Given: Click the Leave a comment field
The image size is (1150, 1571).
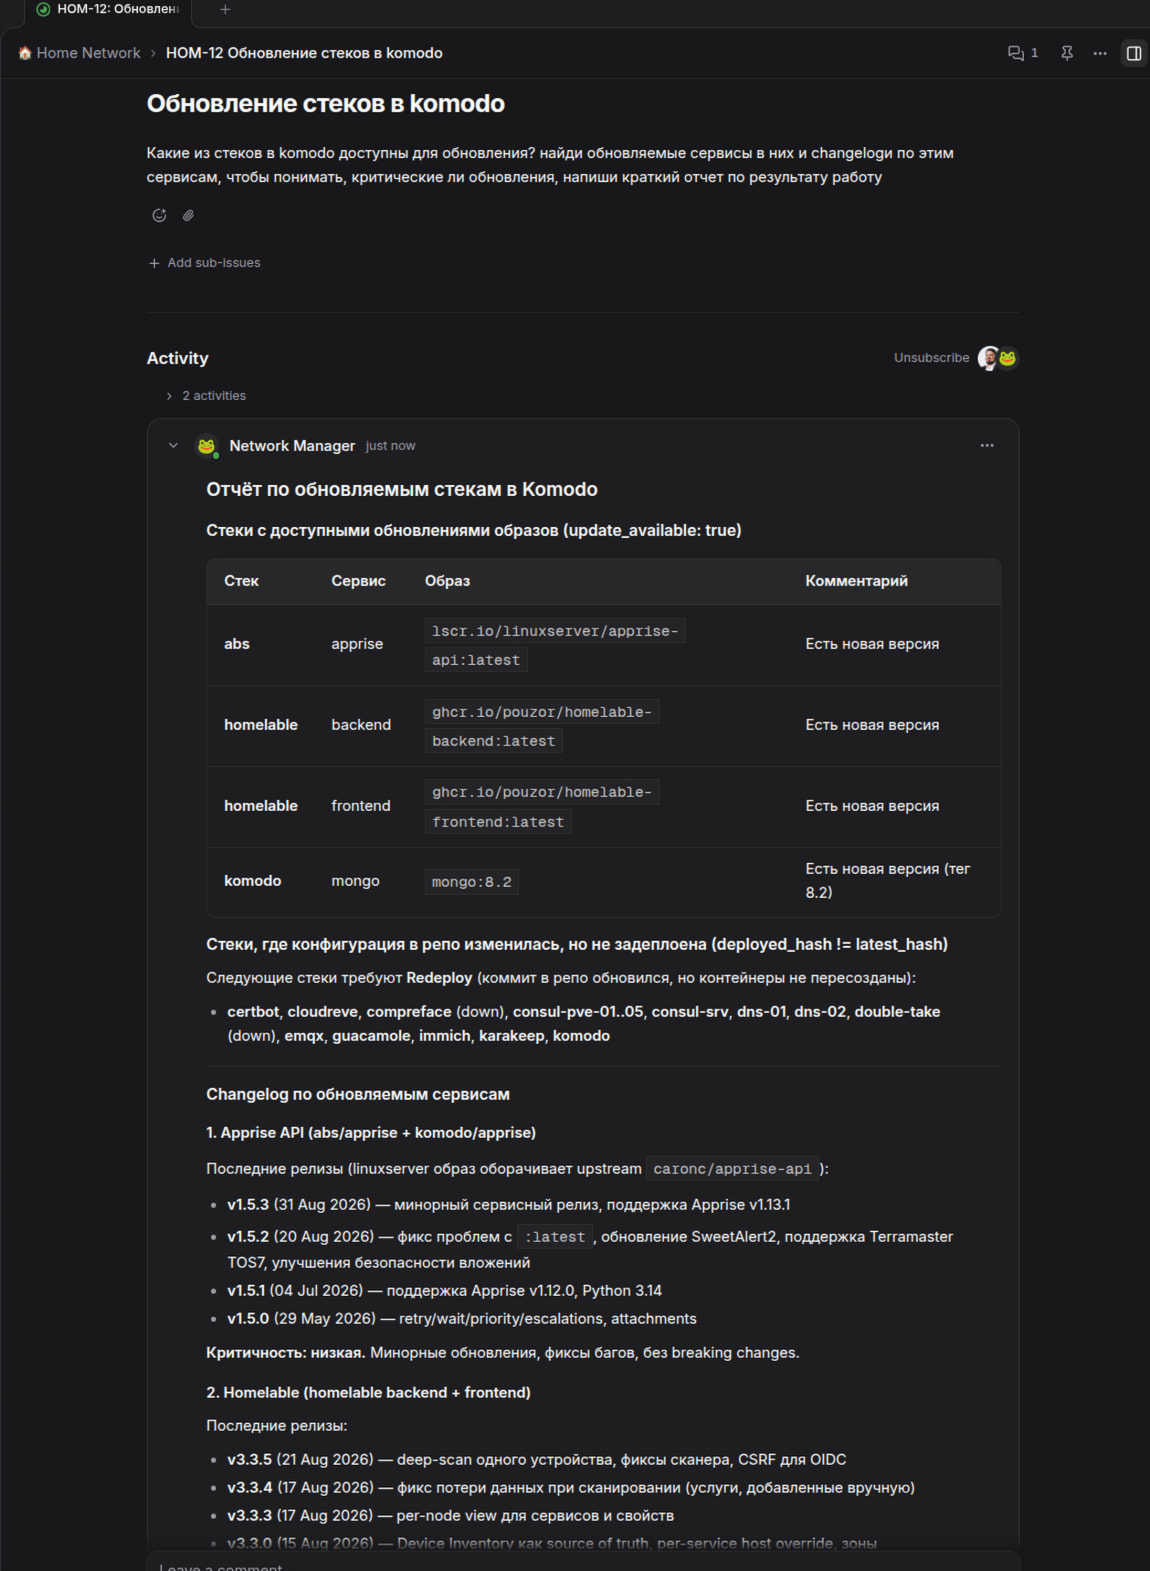Looking at the screenshot, I should 583,1563.
